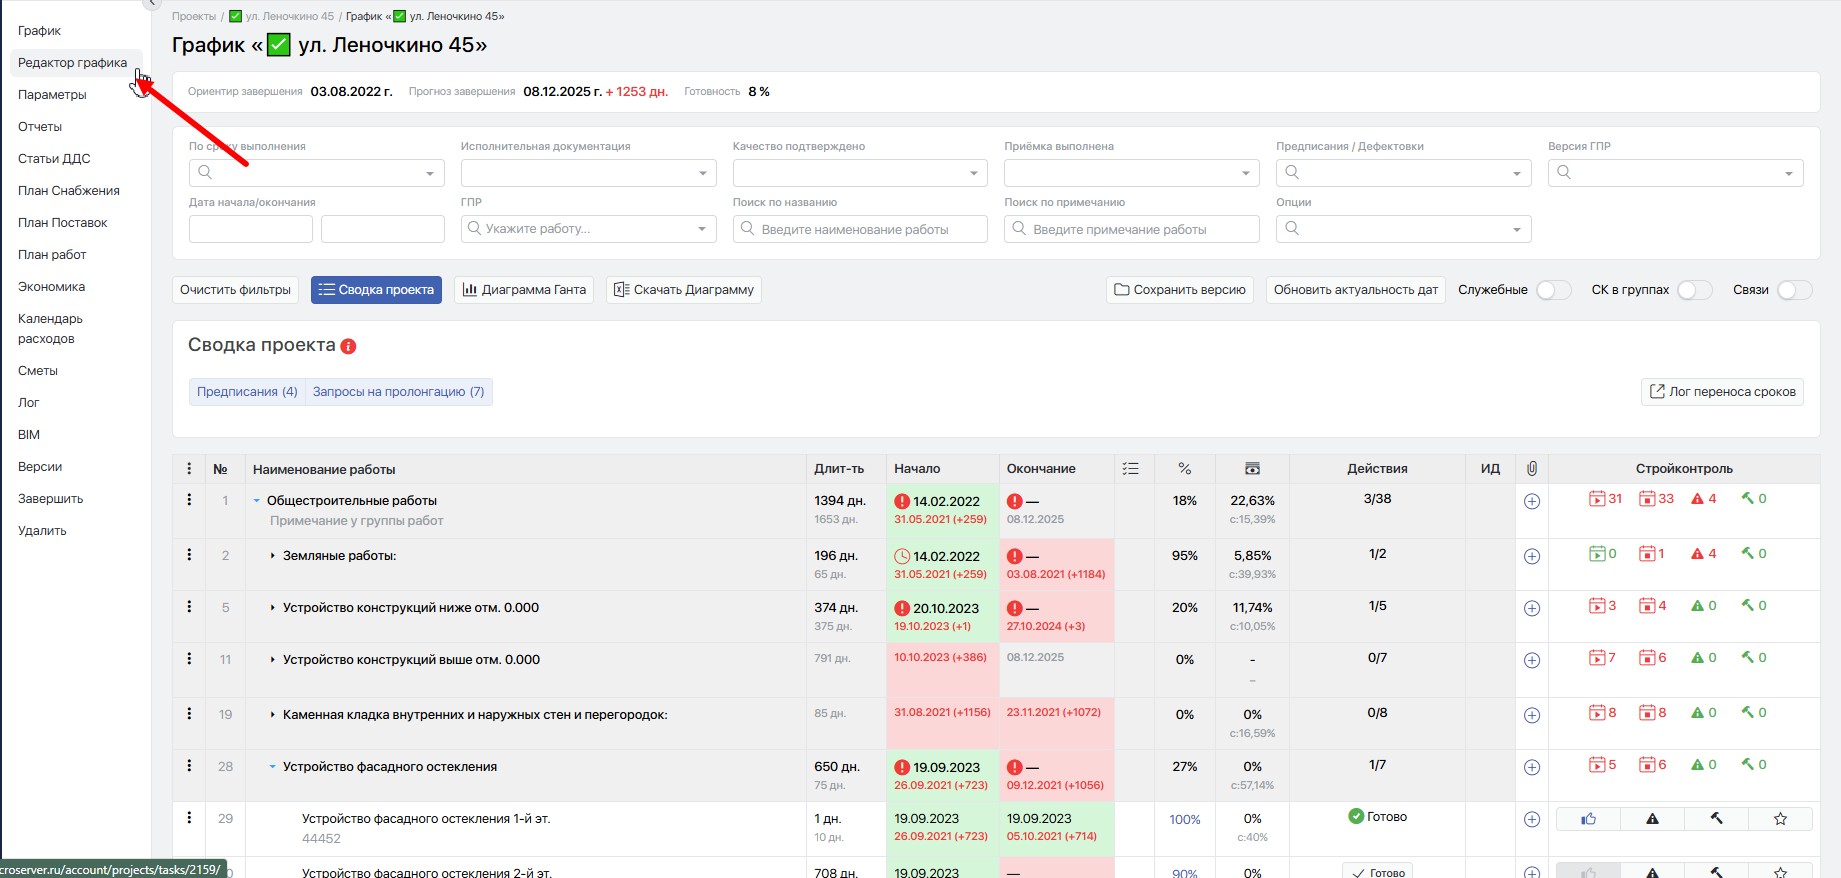Toggle the СК в группах switch
Viewport: 1841px width, 878px height.
1695,290
